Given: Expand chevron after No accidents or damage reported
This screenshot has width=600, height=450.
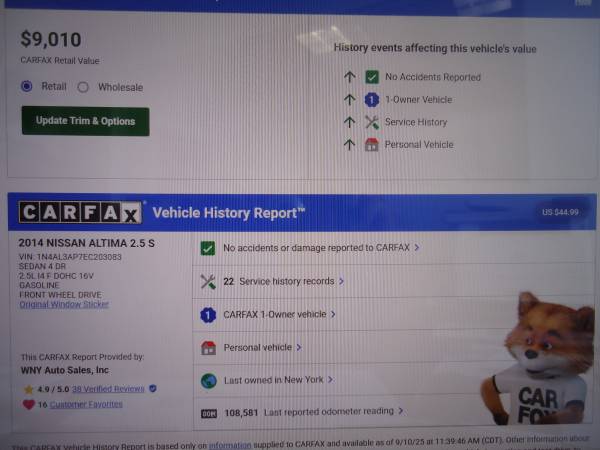Looking at the screenshot, I should (x=417, y=248).
